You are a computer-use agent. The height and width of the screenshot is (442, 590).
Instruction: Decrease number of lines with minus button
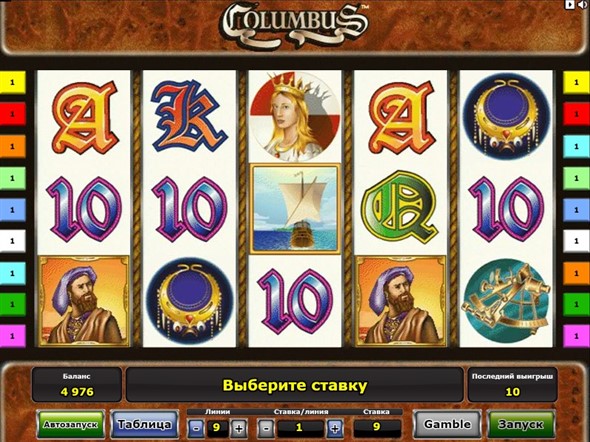point(196,428)
